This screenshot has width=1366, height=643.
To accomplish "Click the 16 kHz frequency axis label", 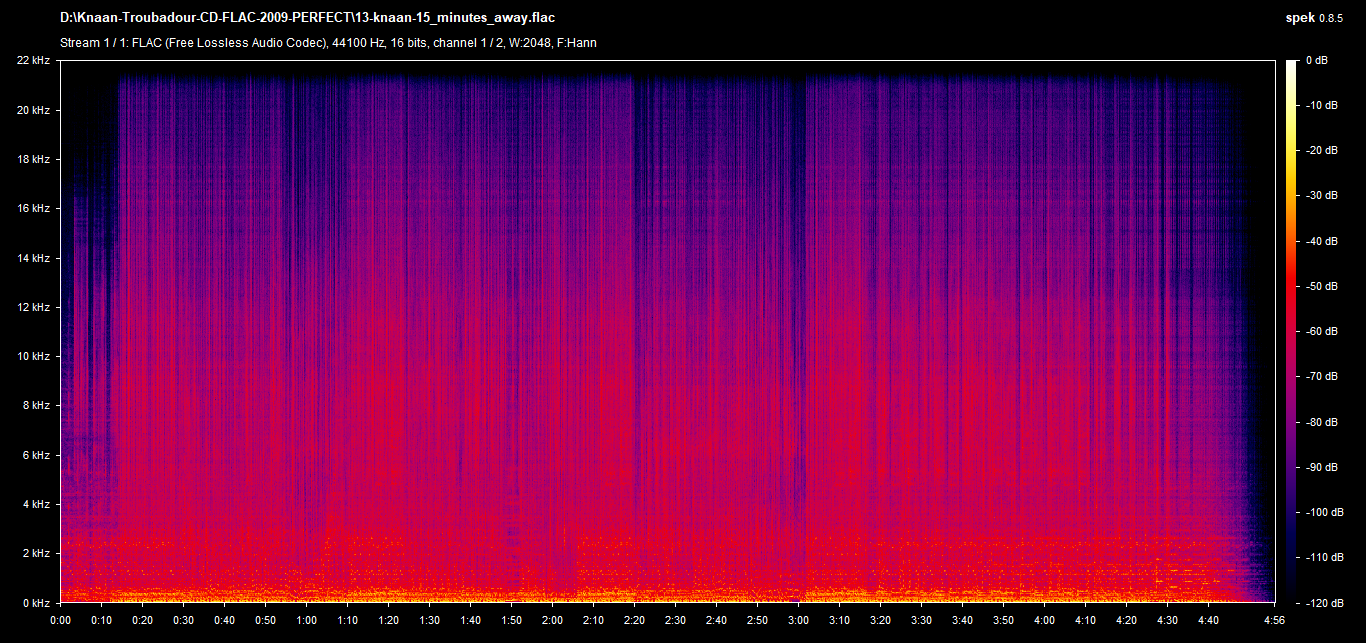I will 33,209.
